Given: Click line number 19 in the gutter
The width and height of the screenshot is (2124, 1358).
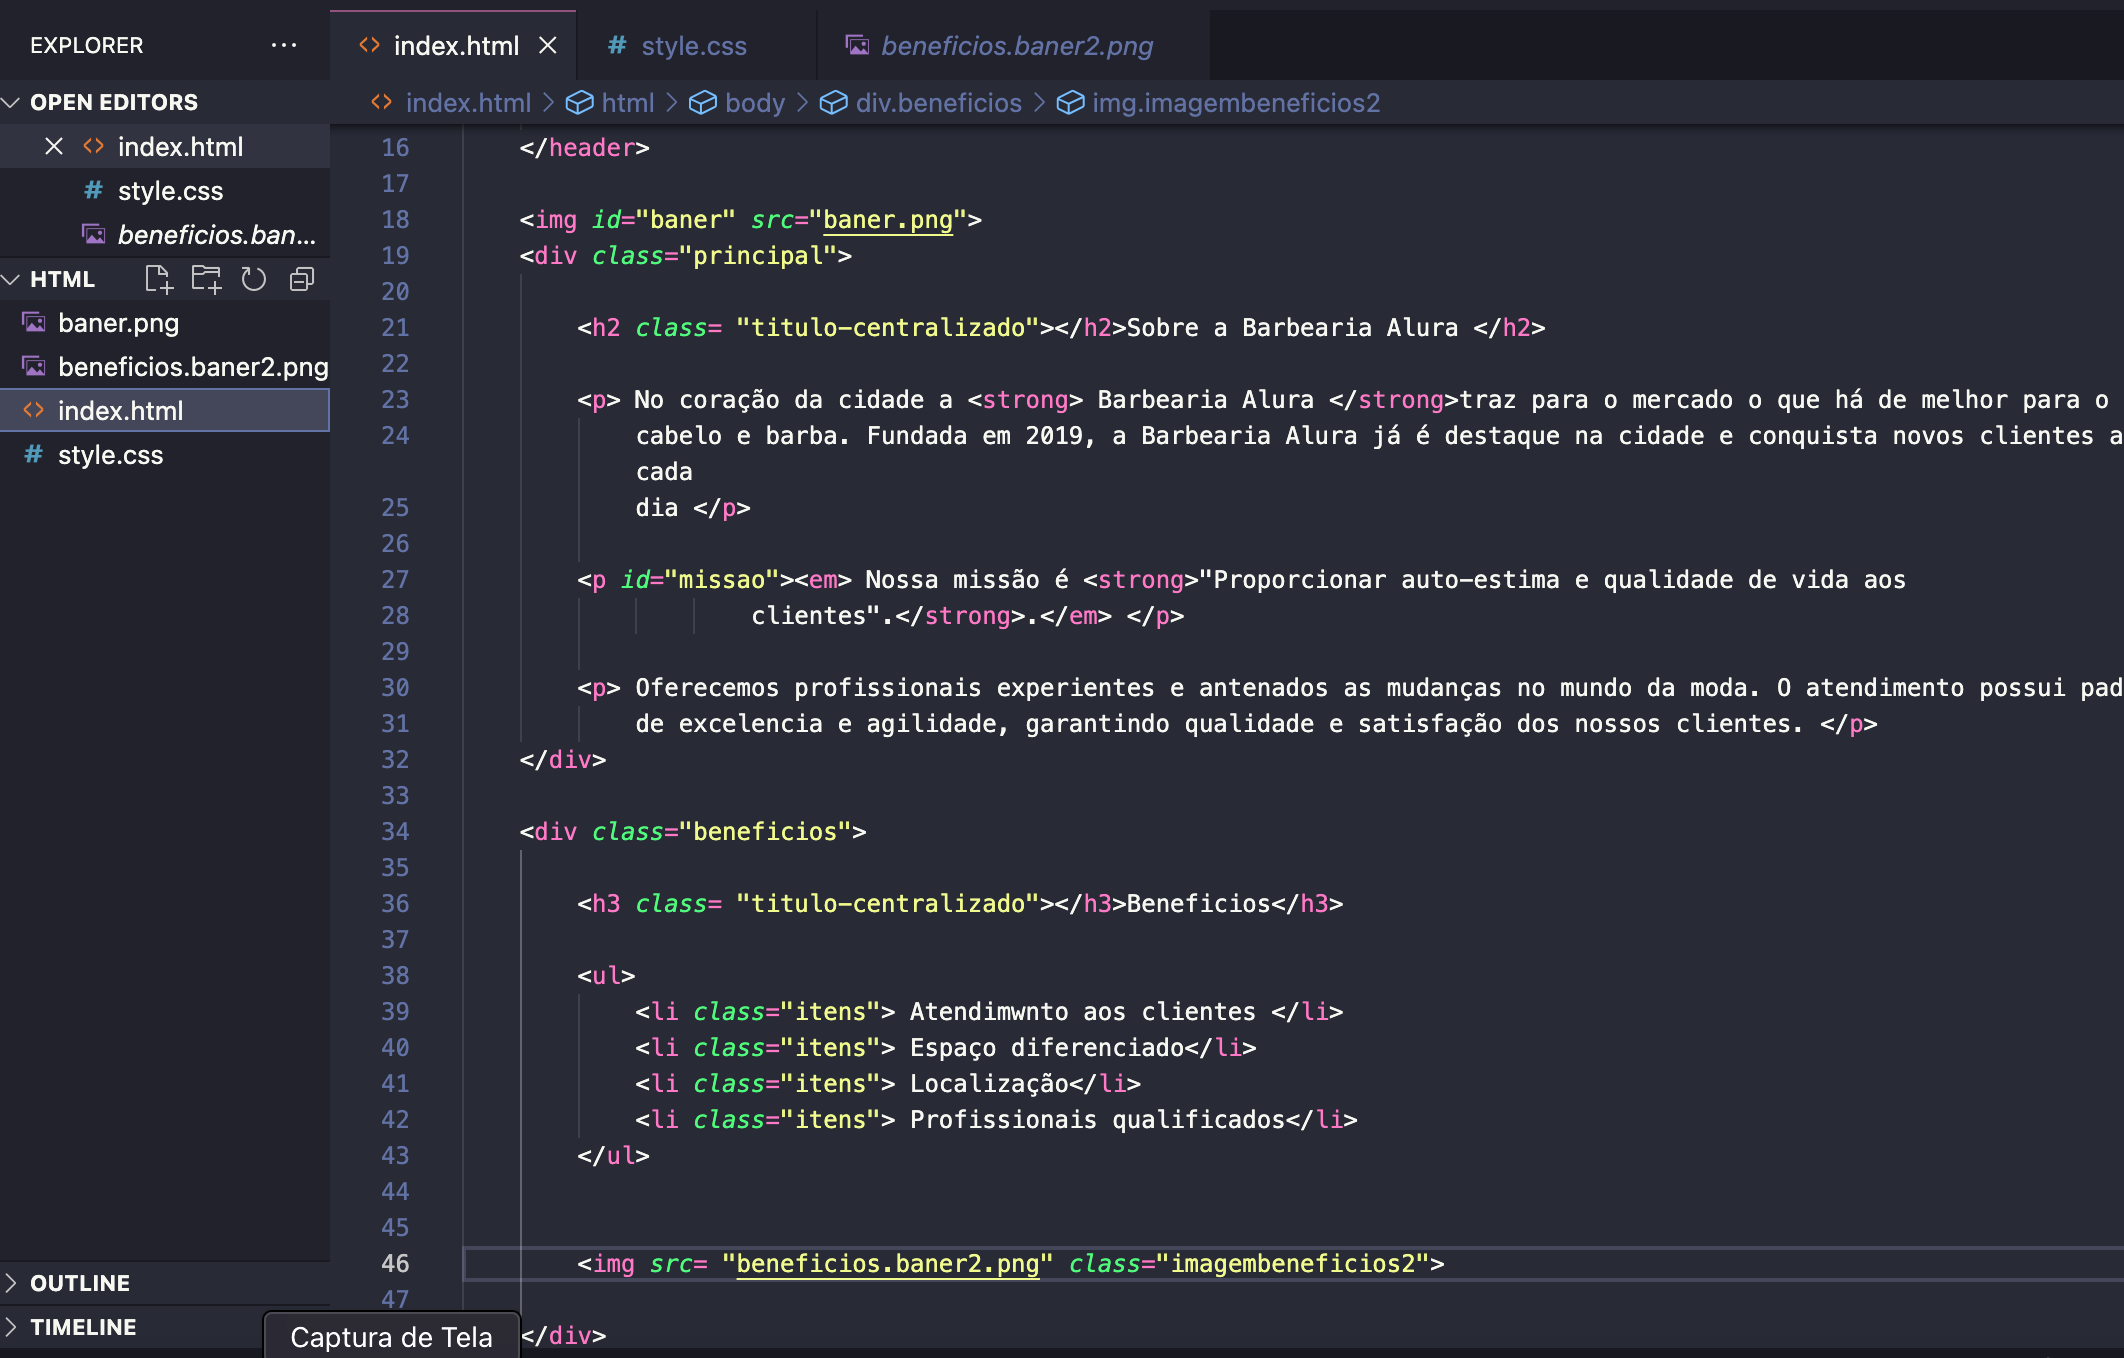Looking at the screenshot, I should [x=395, y=255].
